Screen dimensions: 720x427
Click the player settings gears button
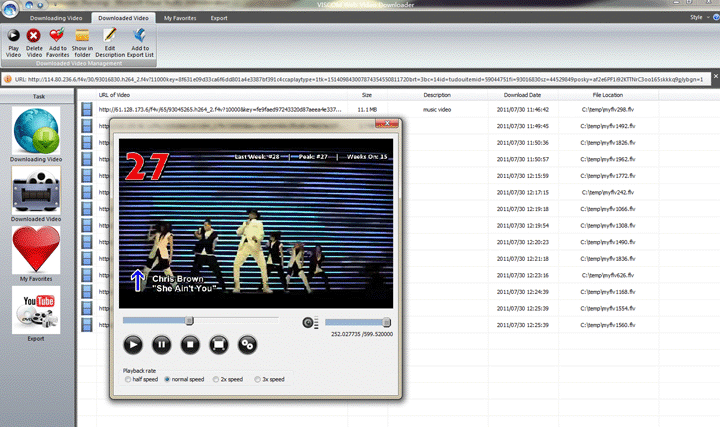[247, 344]
